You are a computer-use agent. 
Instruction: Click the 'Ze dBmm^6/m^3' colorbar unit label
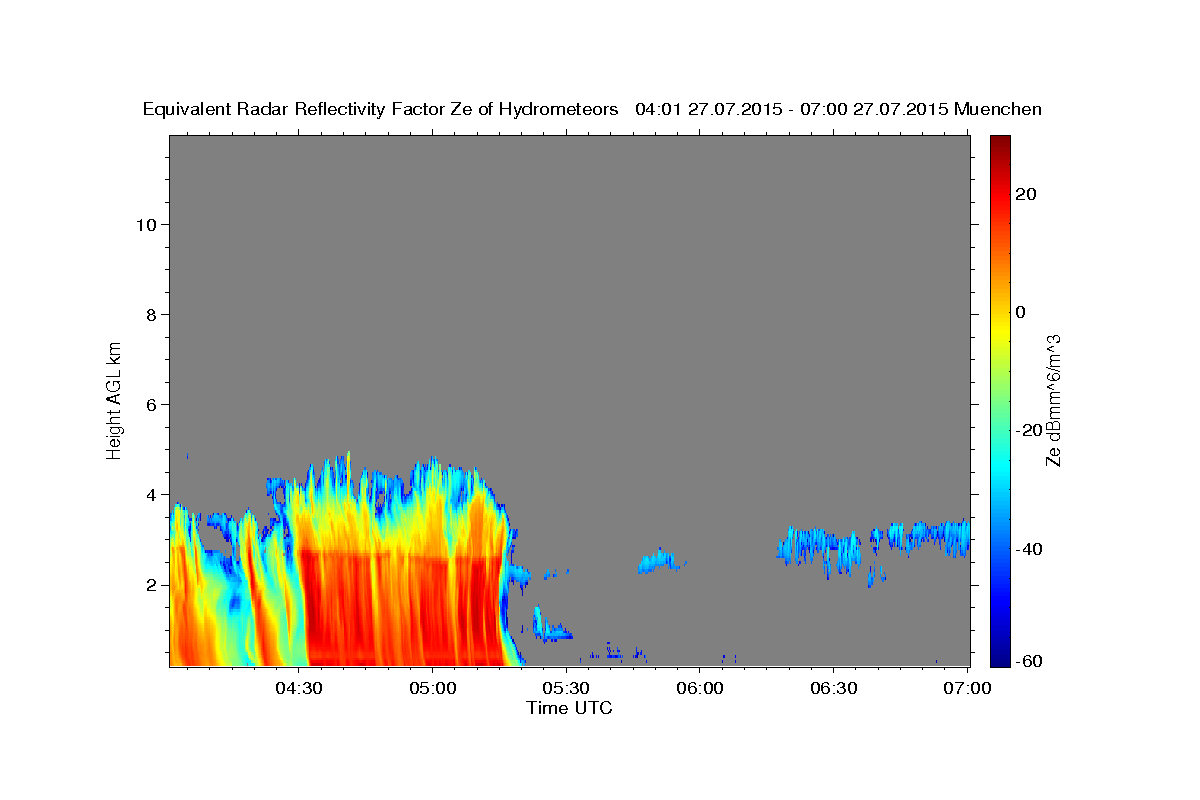[x=1053, y=399]
